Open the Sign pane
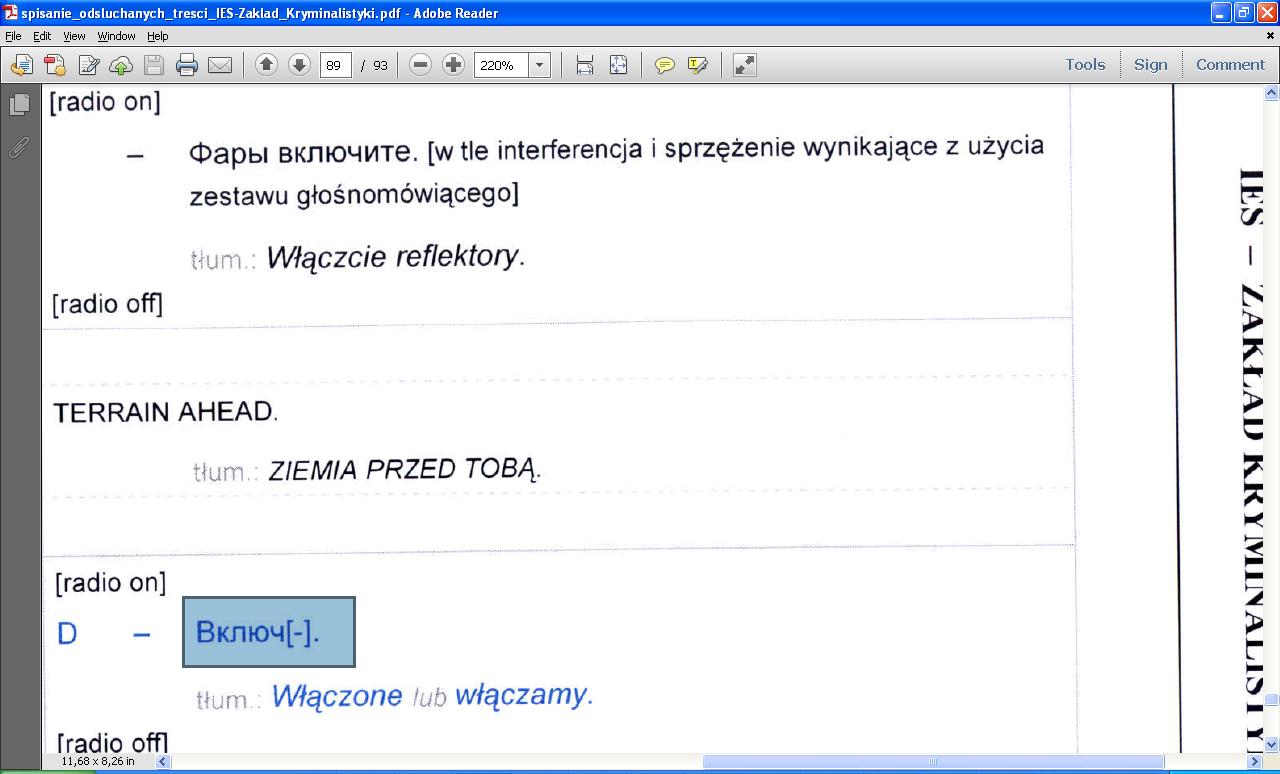1280x774 pixels. 1150,64
